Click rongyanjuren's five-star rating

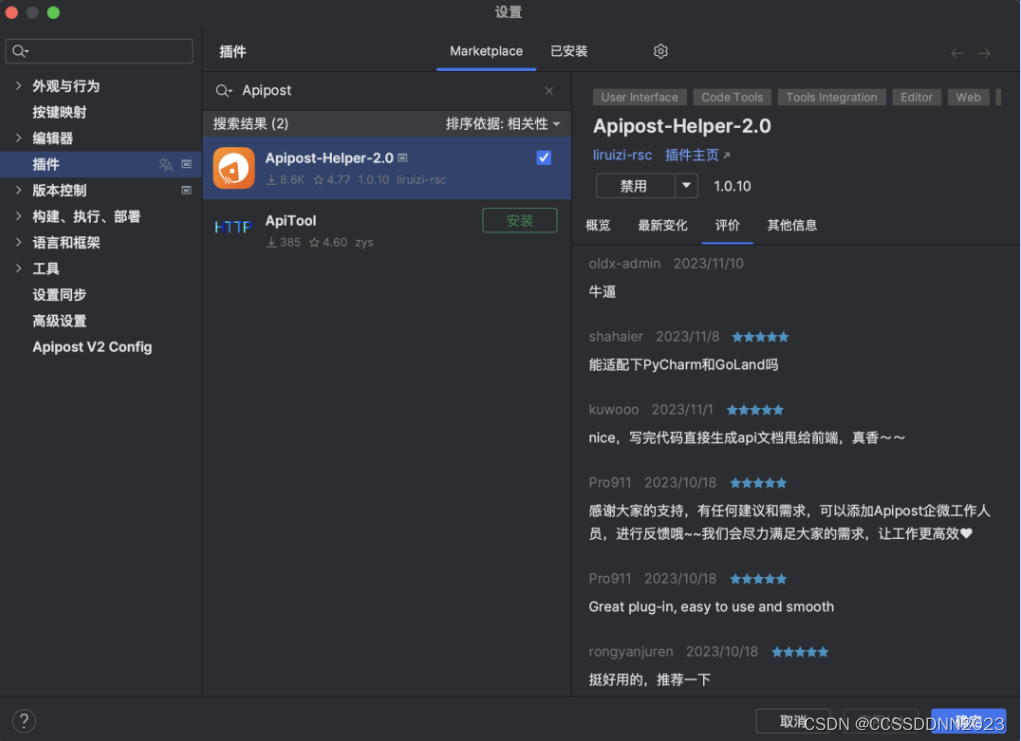[800, 652]
